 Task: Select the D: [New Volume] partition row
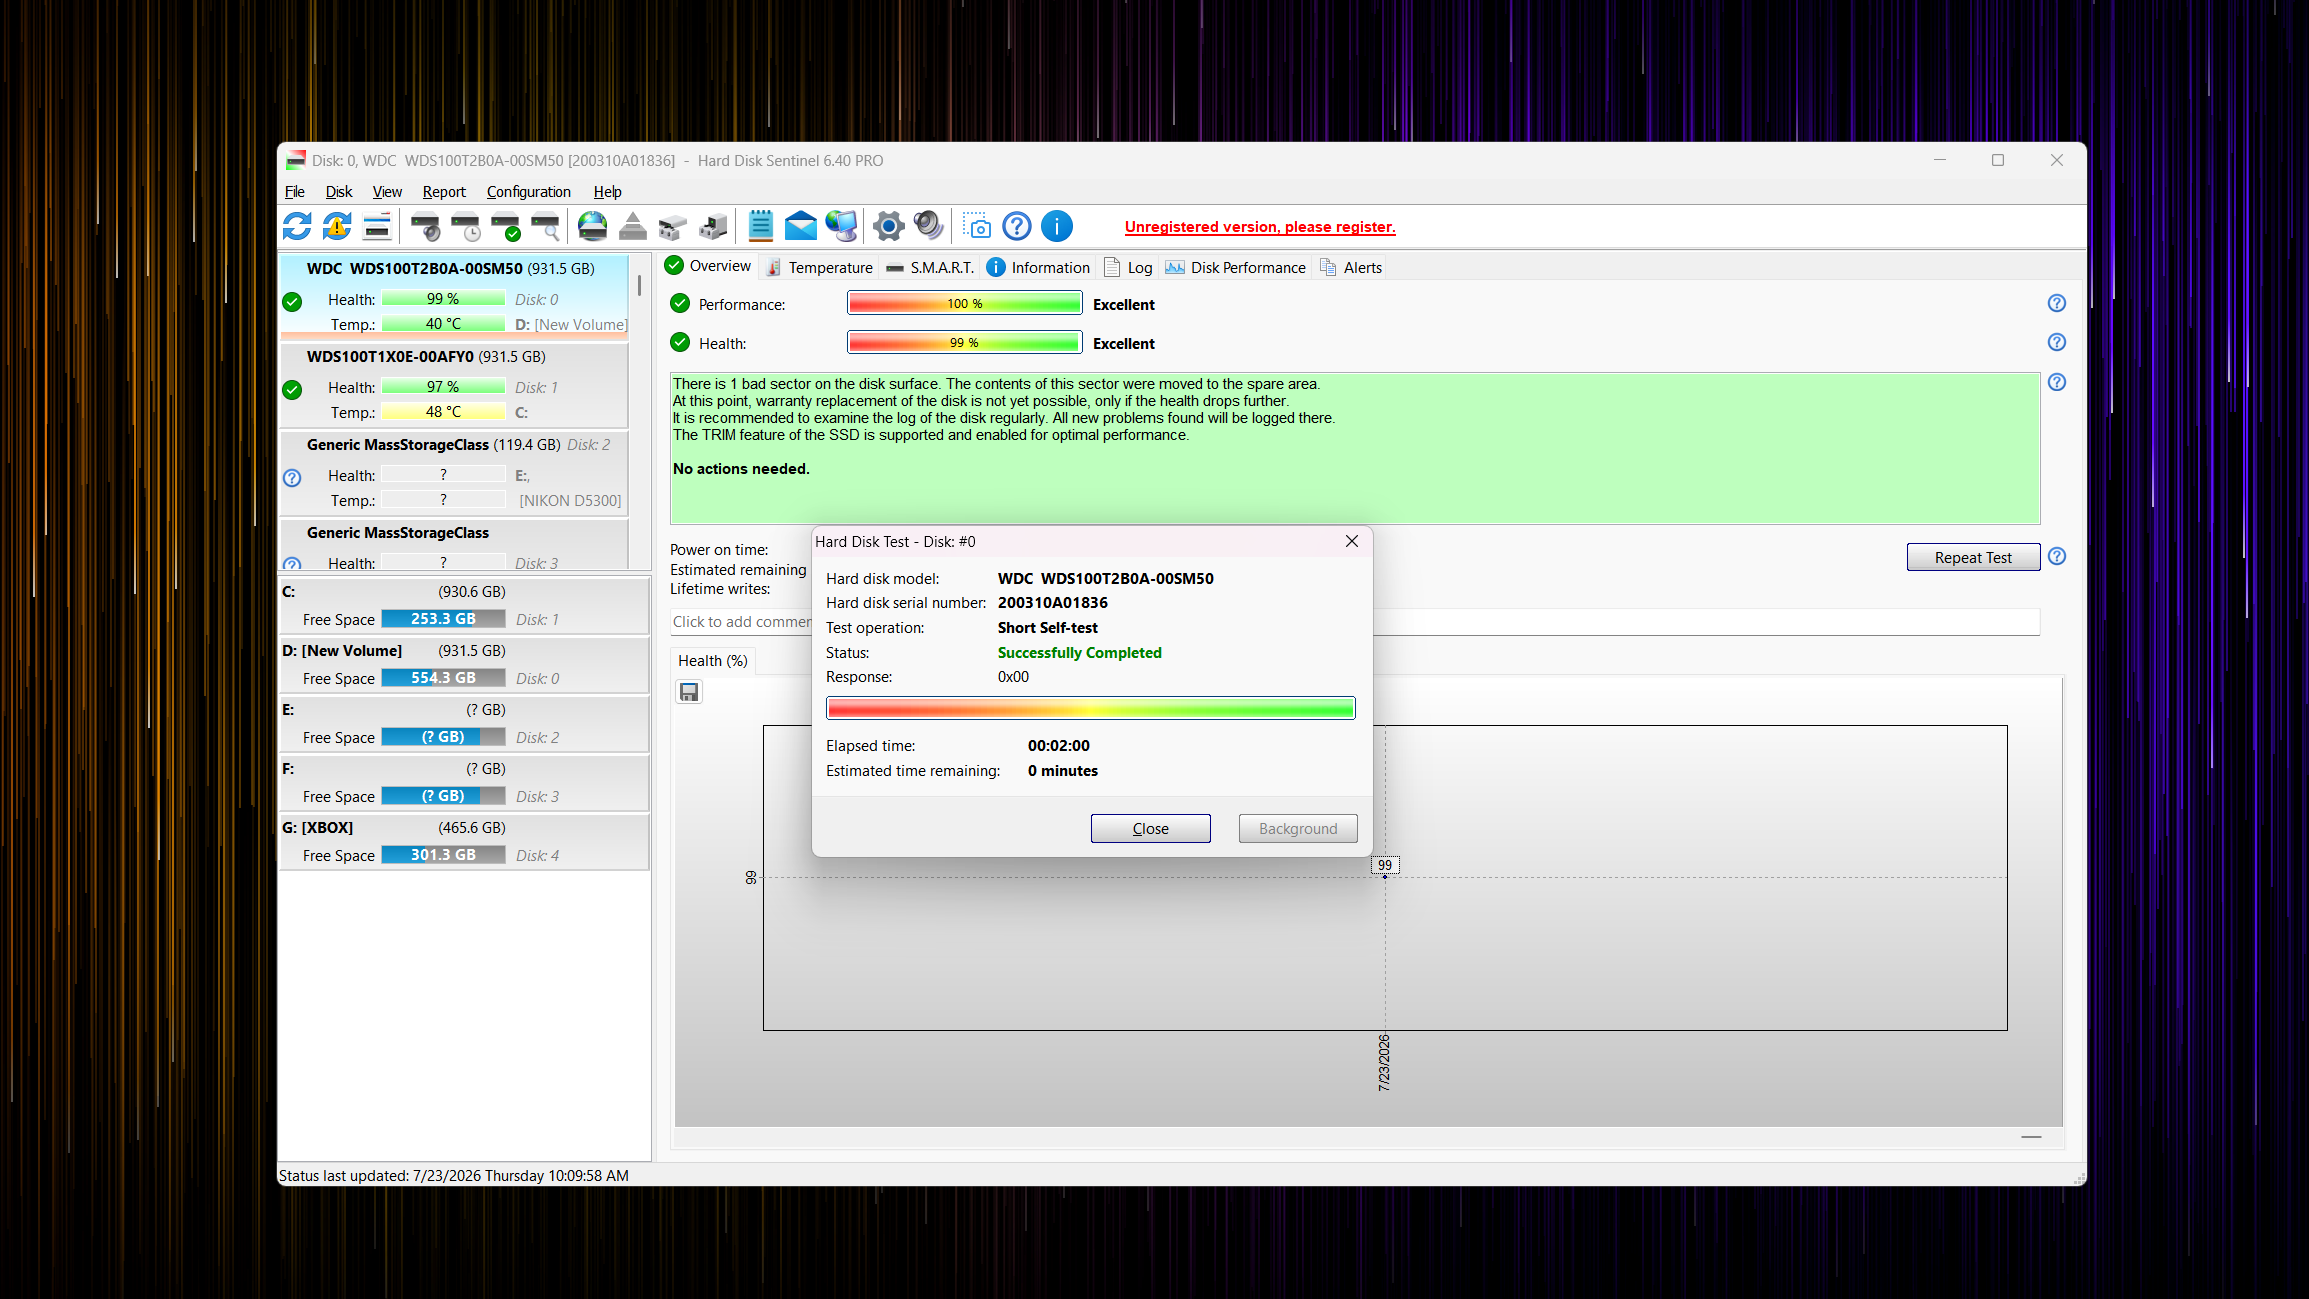click(464, 664)
